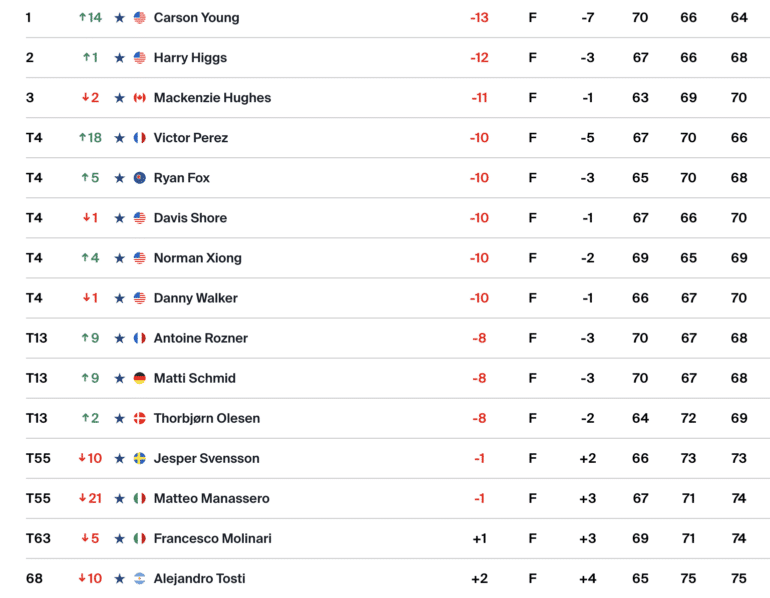Click German flag icon next to Matti Schmid
Image resolution: width=770 pixels, height=598 pixels.
click(139, 379)
